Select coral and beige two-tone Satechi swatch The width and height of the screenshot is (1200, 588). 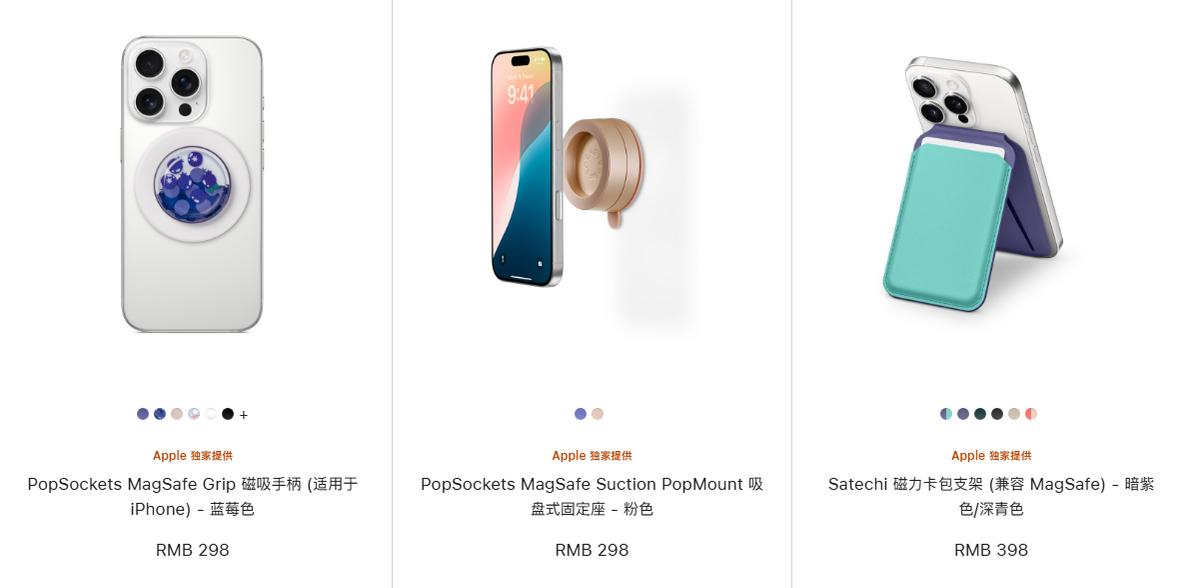coord(1031,414)
